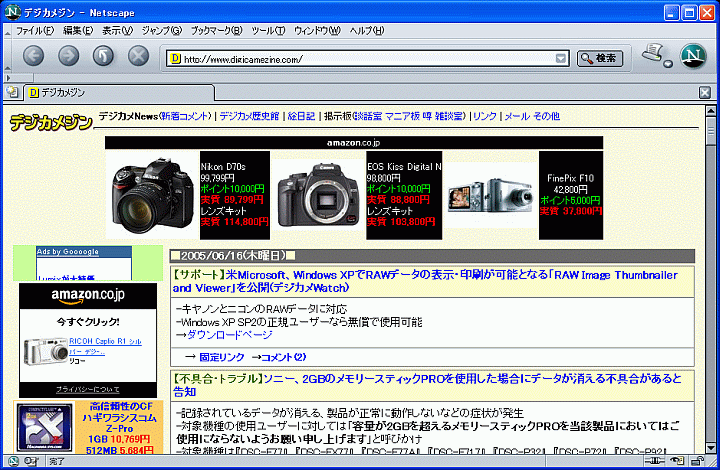
Task: Click the Nikon D70s camera thumbnail
Action: [152, 186]
